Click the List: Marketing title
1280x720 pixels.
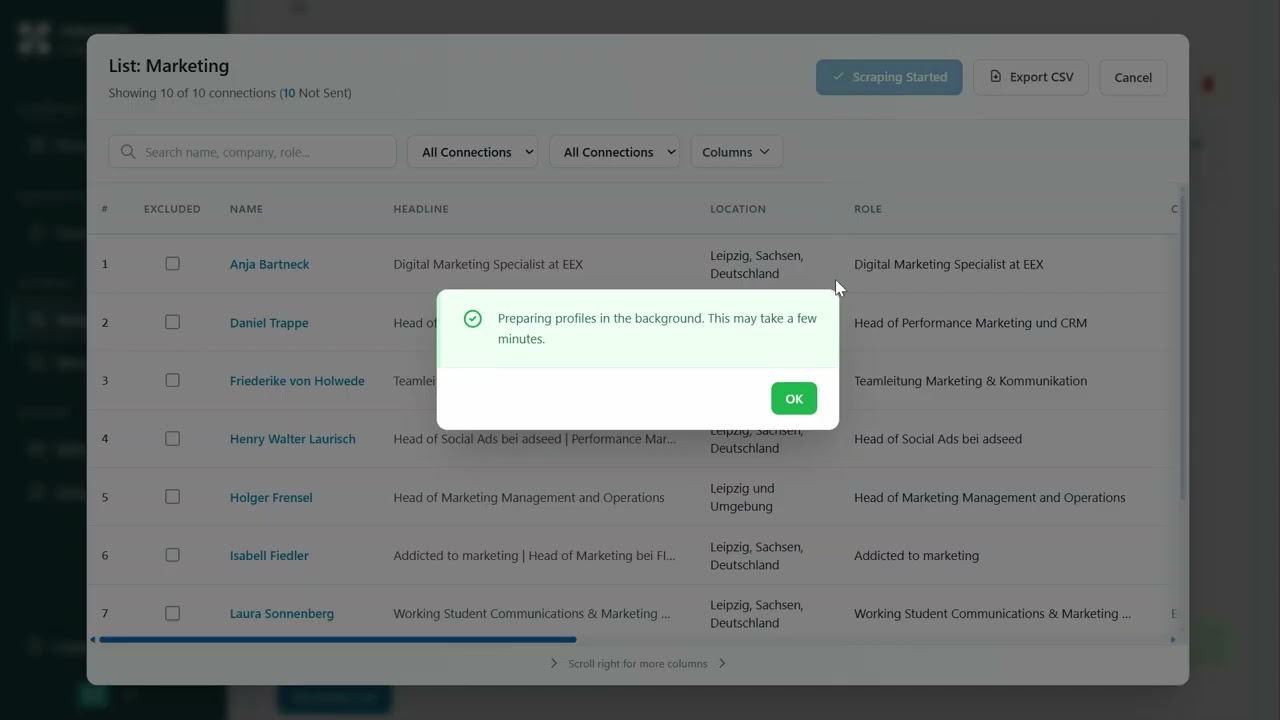coord(169,66)
